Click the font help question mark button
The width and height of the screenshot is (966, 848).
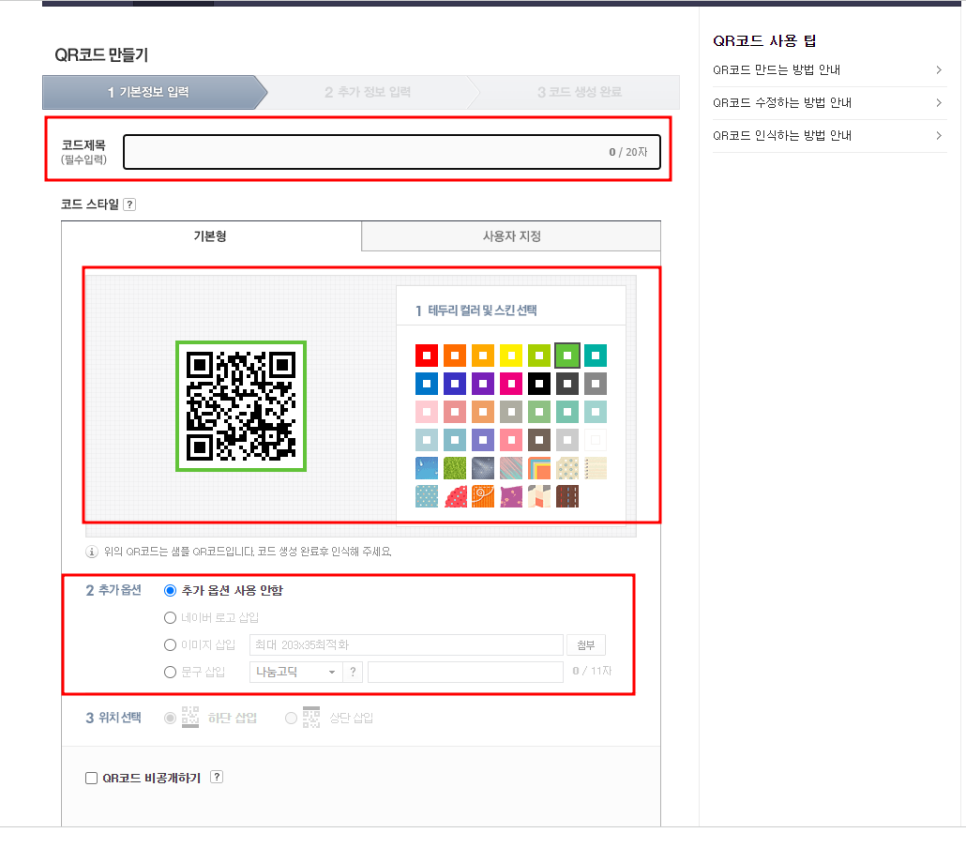(352, 672)
